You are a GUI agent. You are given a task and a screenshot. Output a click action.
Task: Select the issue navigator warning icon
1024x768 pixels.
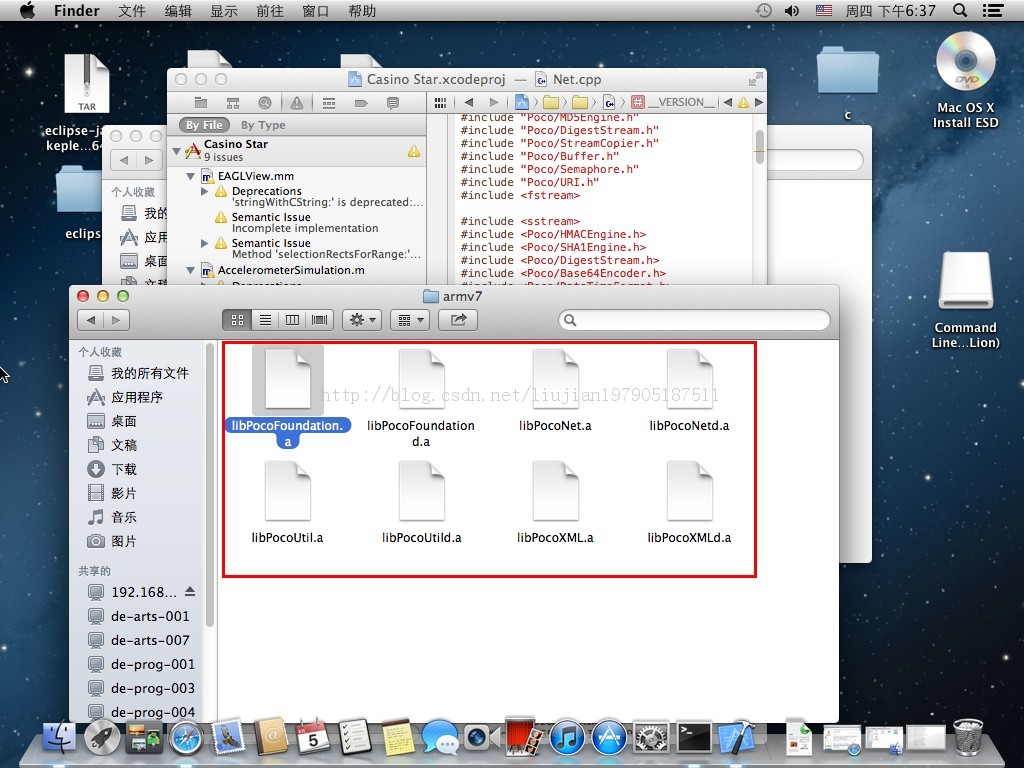pos(296,103)
